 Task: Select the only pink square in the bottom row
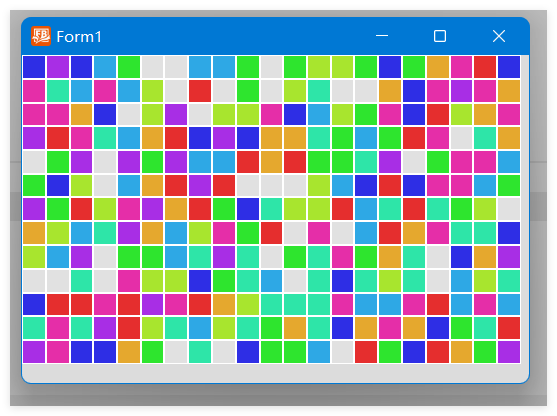coord(58,352)
